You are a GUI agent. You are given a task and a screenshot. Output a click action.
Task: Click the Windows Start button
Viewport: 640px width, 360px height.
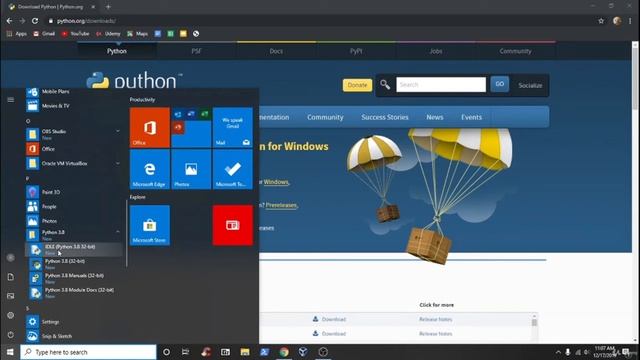point(10,352)
